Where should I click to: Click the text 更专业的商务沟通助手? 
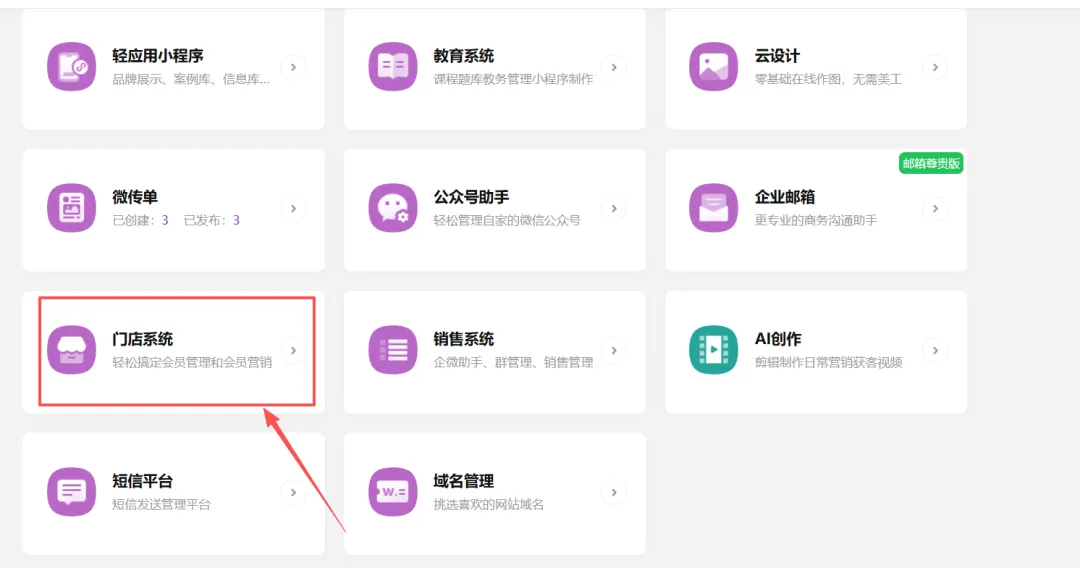point(816,220)
